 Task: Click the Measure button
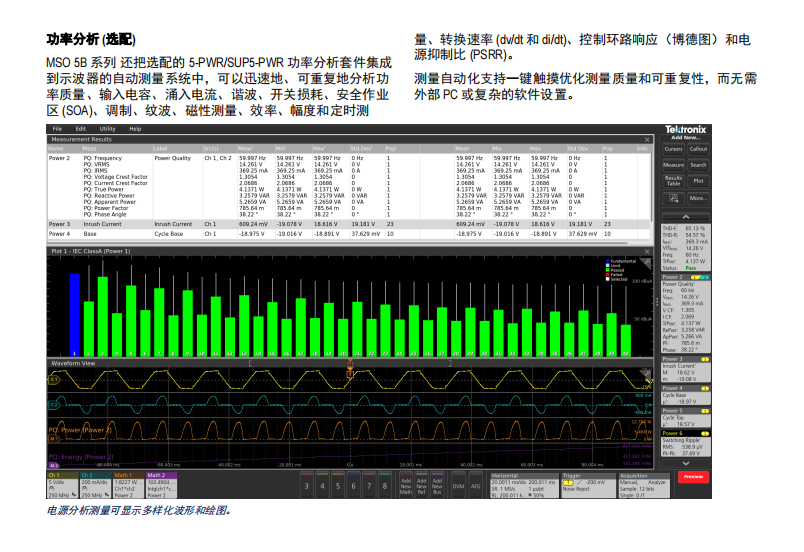[673, 165]
